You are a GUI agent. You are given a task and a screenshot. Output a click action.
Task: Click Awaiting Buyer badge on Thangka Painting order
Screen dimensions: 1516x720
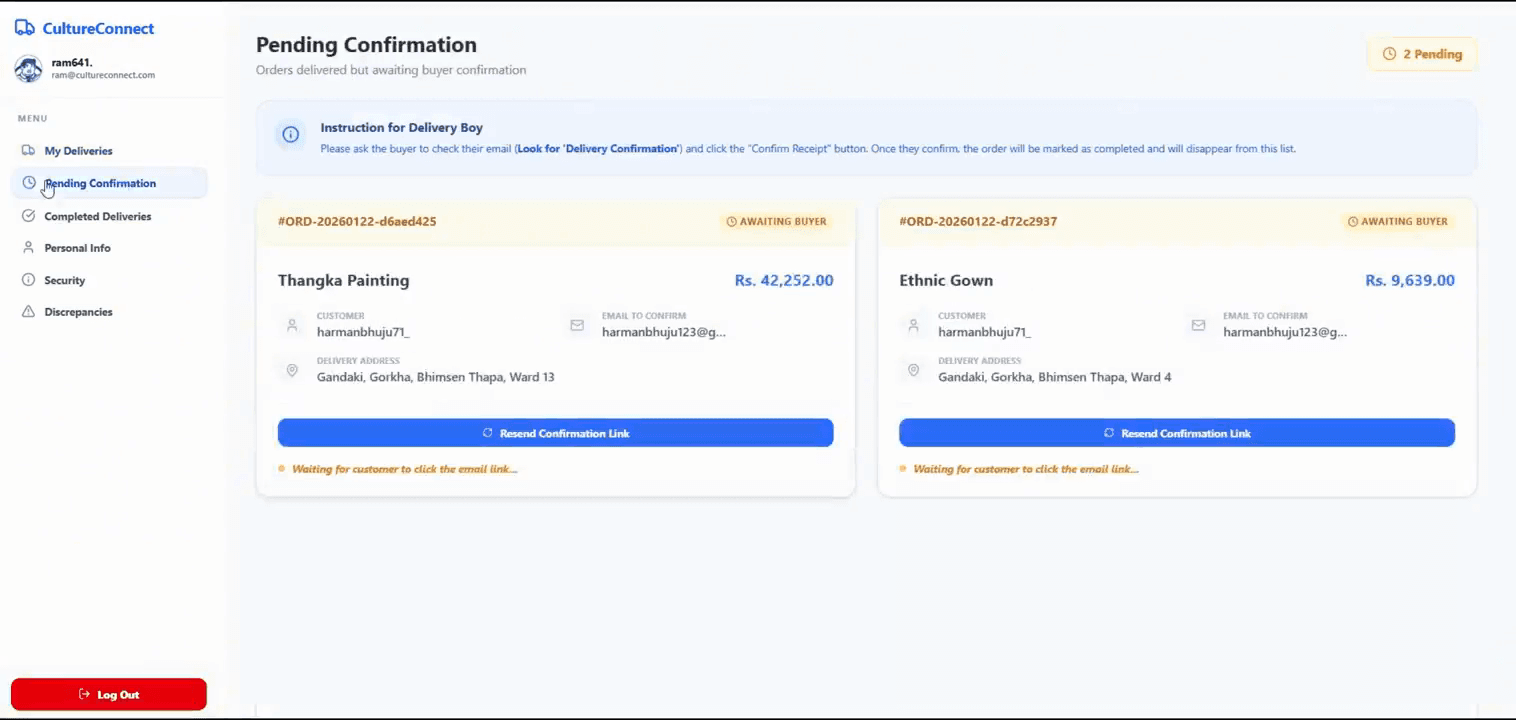[x=776, y=221]
